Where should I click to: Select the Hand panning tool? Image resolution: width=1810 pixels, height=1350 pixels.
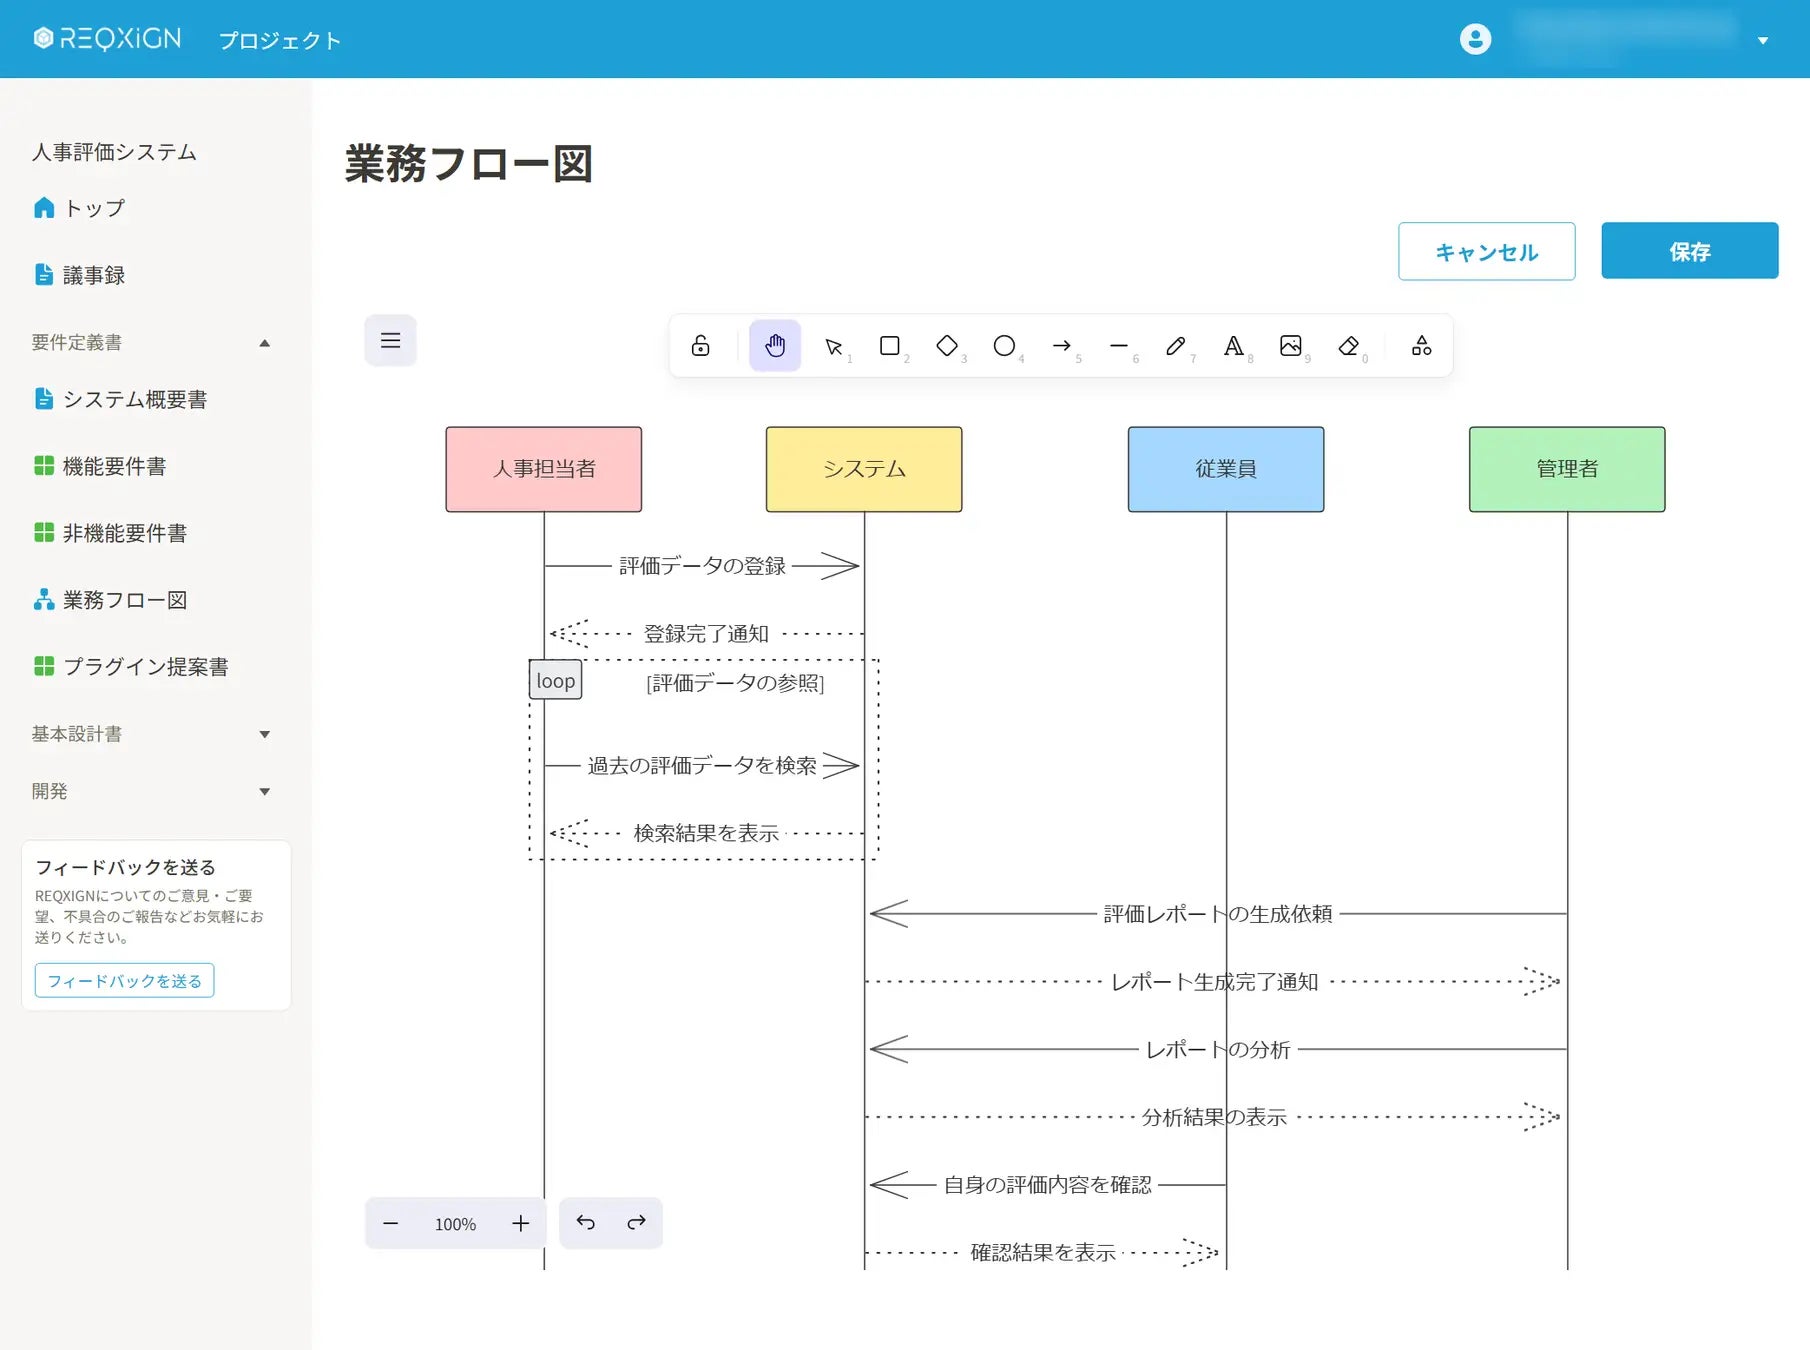click(x=775, y=346)
